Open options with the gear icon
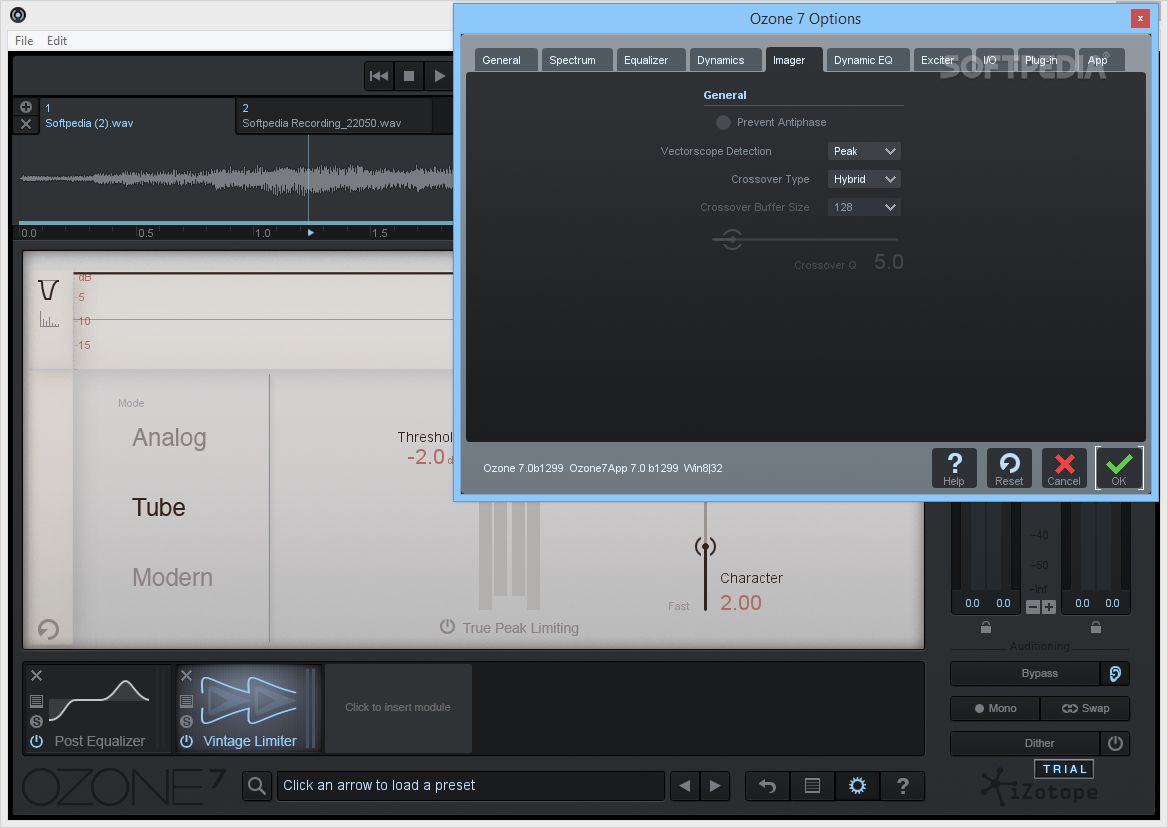1168x828 pixels. [x=857, y=786]
